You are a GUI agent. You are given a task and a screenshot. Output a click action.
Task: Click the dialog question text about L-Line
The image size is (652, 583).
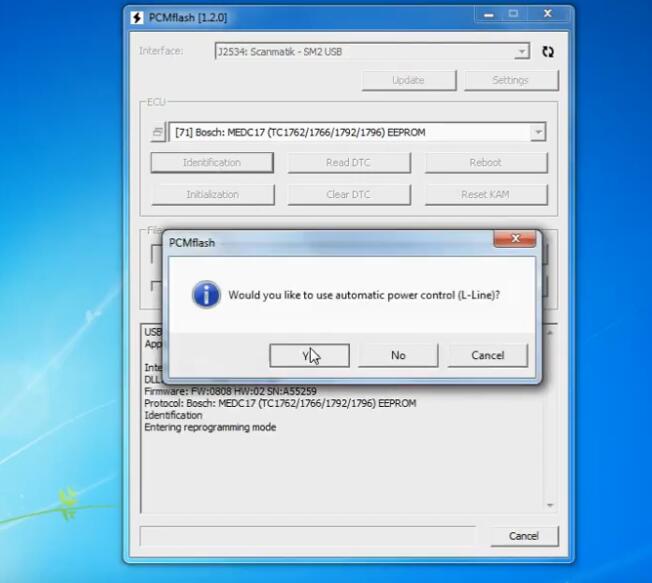[364, 295]
